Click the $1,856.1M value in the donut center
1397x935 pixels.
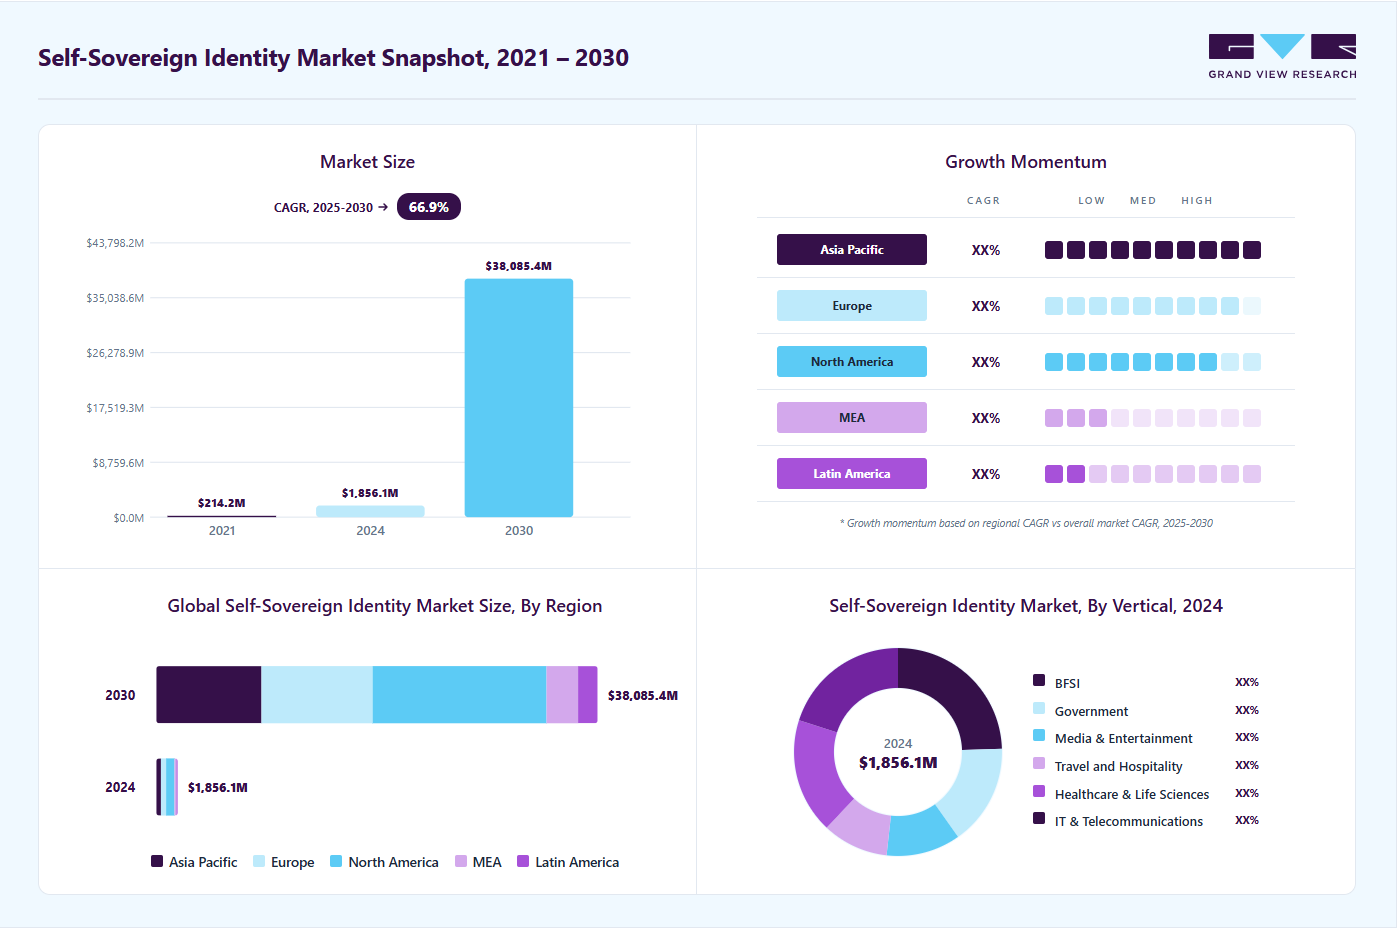898,763
